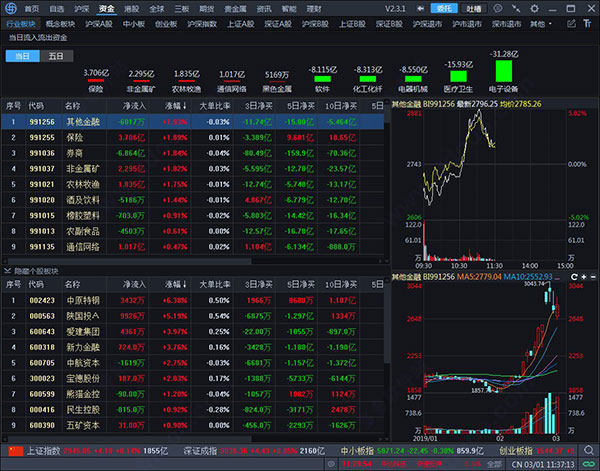
Task: Sort upper table by 涨幅 arrow header
Action: pos(176,106)
